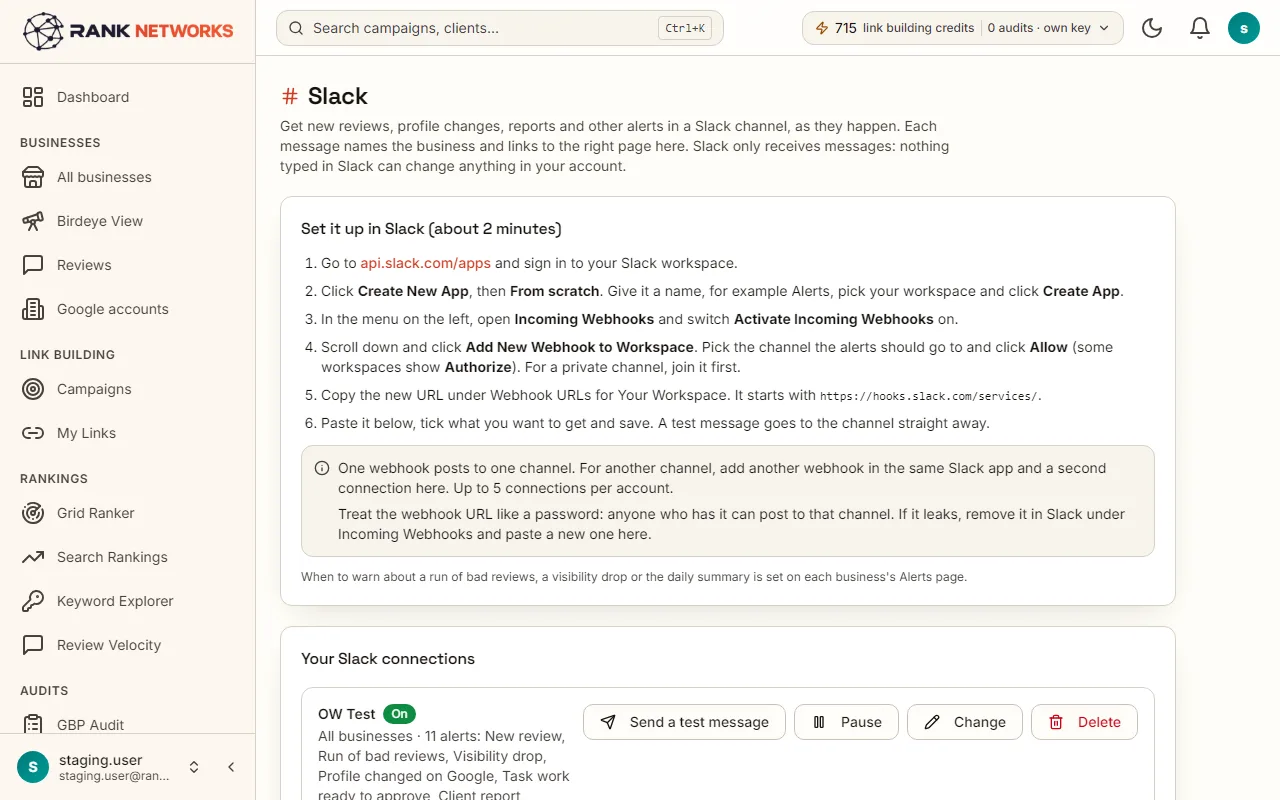1280x800 pixels.
Task: Delete the OW Test Slack connection
Action: [x=1084, y=722]
